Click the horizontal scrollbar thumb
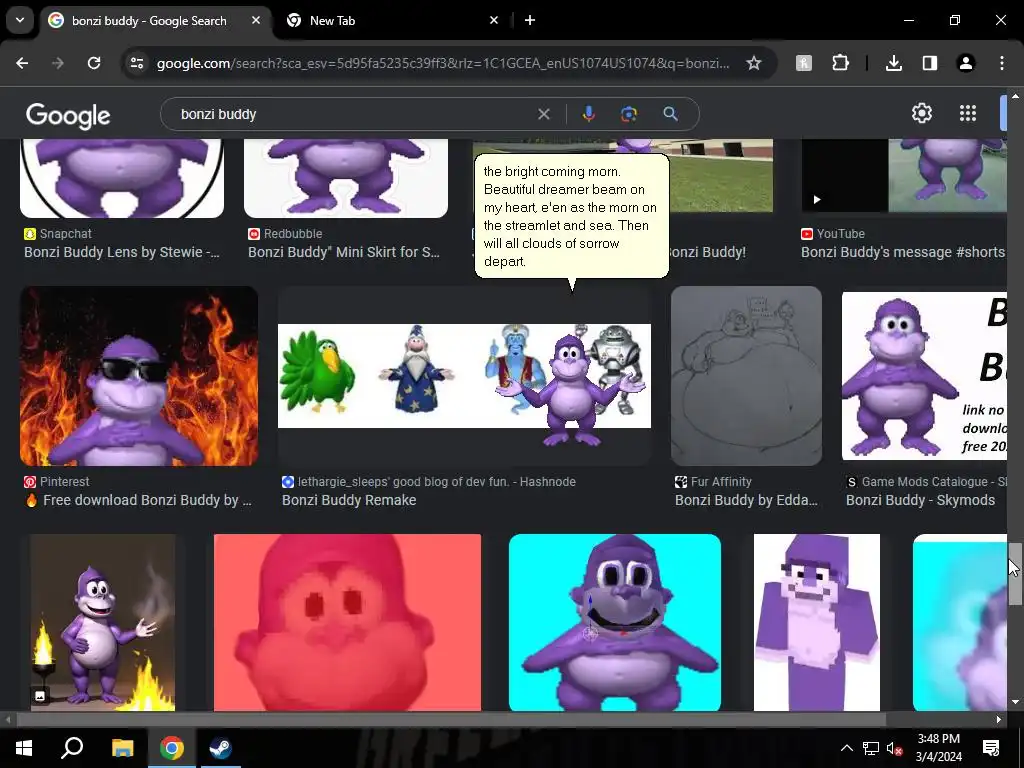 (x=451, y=720)
